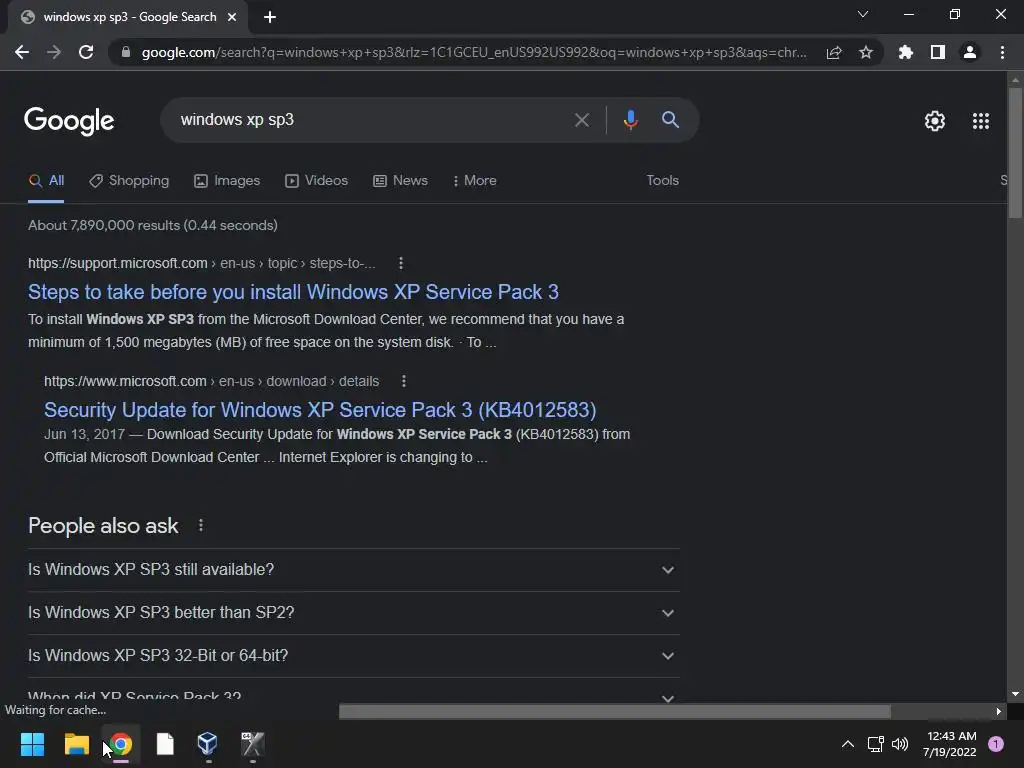This screenshot has width=1024, height=768.
Task: Click the horizontal scrollbar thumb
Action: (615, 711)
